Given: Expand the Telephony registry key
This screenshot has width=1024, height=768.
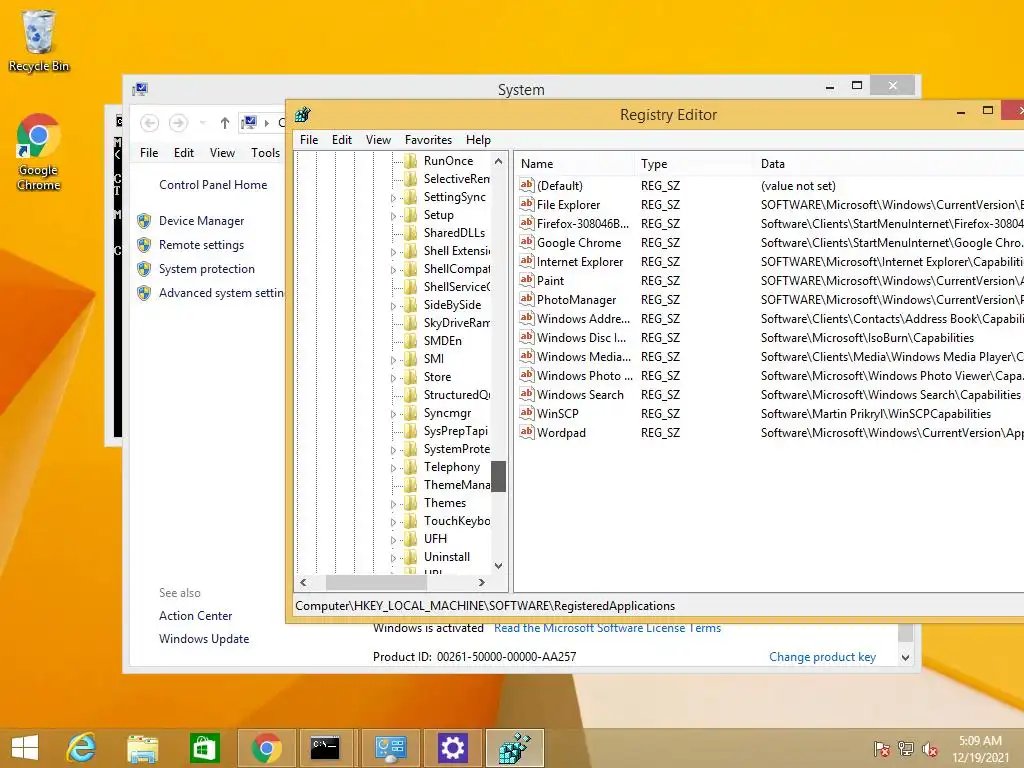Looking at the screenshot, I should (x=393, y=468).
